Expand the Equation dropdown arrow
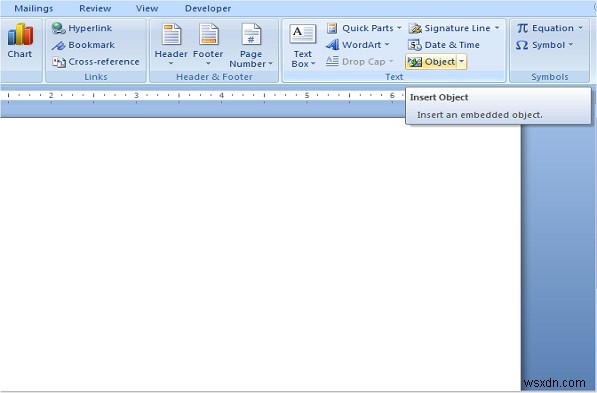The image size is (597, 393). (x=580, y=28)
